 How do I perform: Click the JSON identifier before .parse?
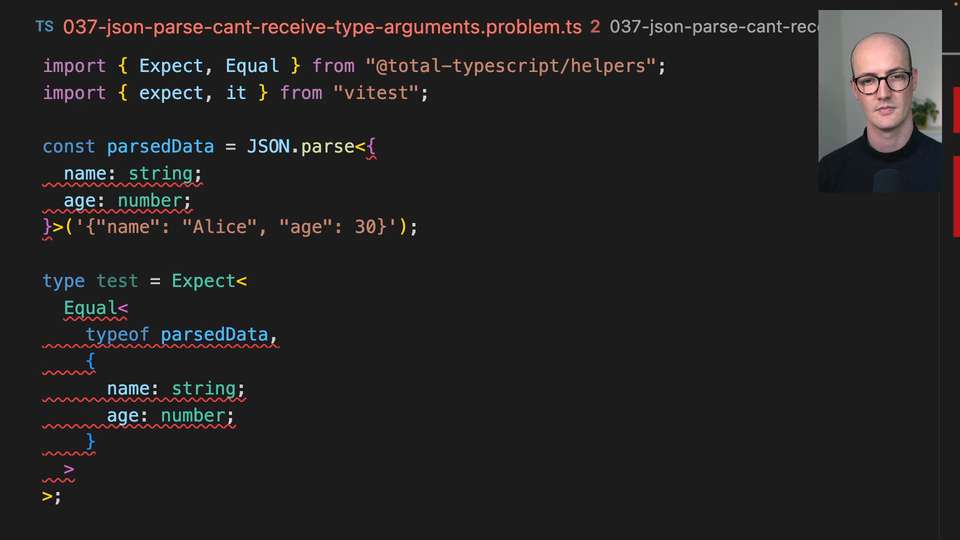[x=268, y=147]
